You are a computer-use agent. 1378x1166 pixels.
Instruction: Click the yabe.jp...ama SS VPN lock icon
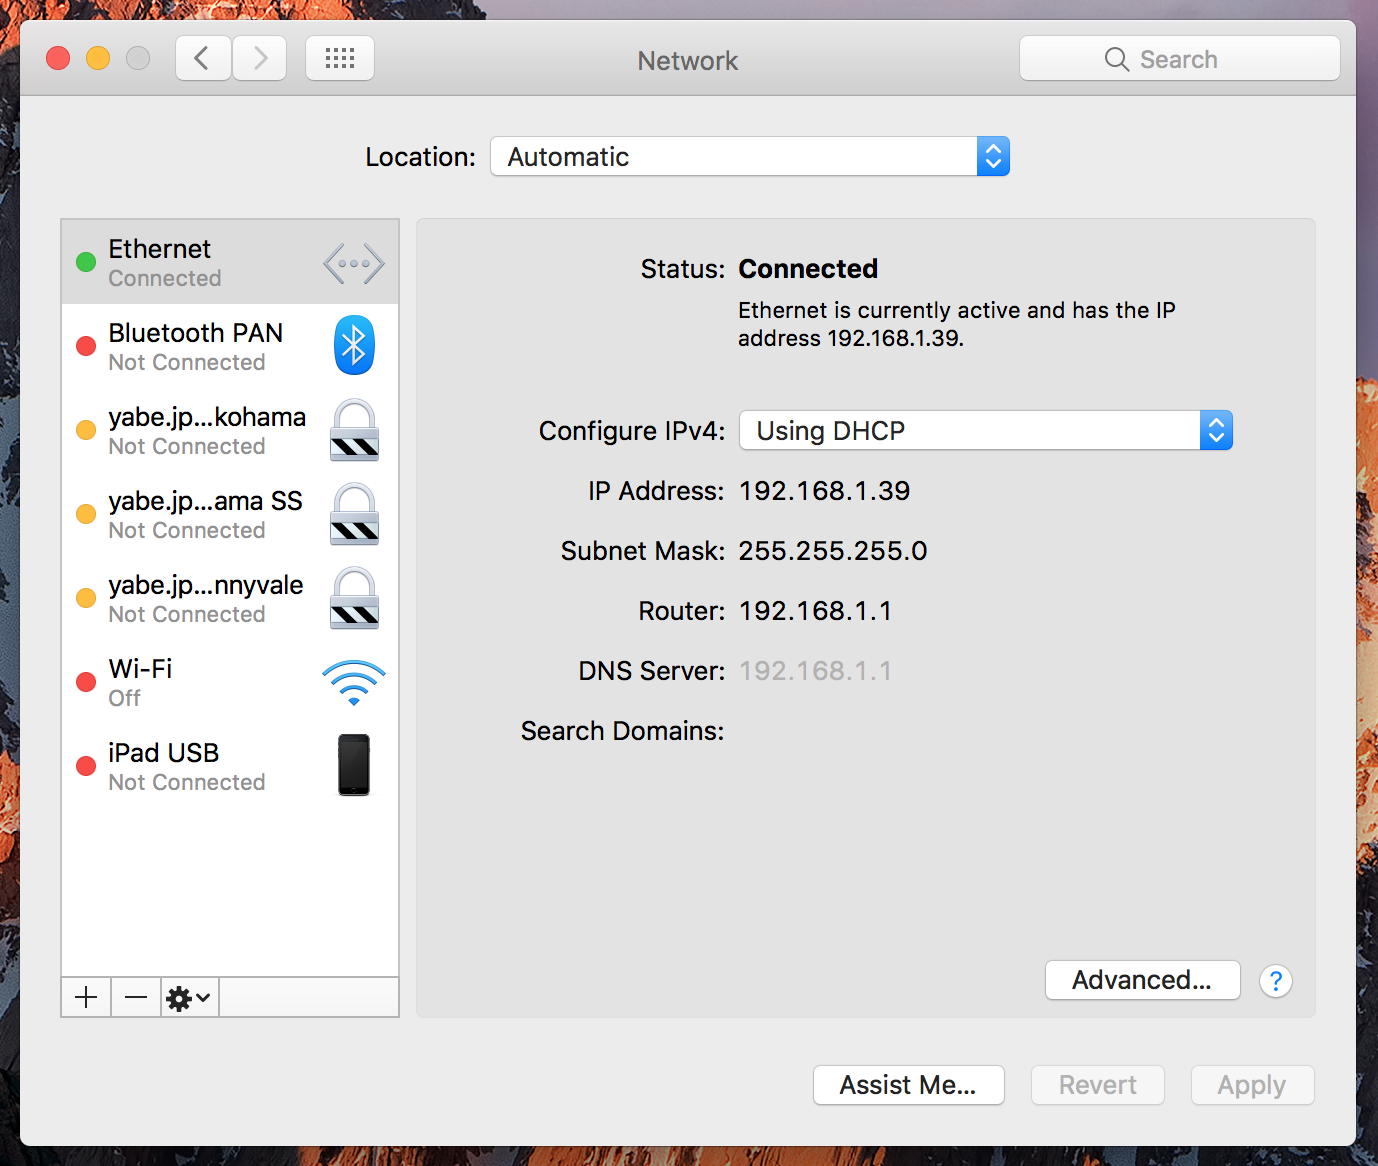coord(354,514)
